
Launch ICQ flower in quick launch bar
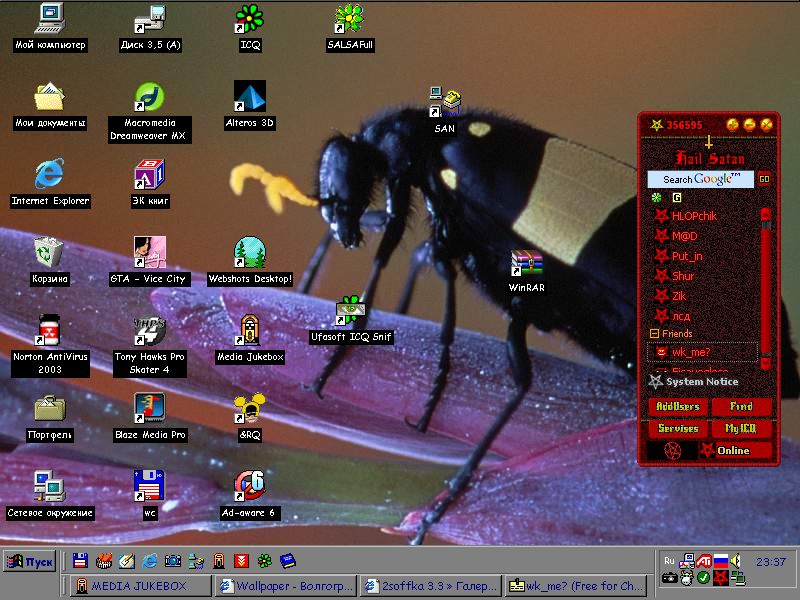click(x=265, y=561)
